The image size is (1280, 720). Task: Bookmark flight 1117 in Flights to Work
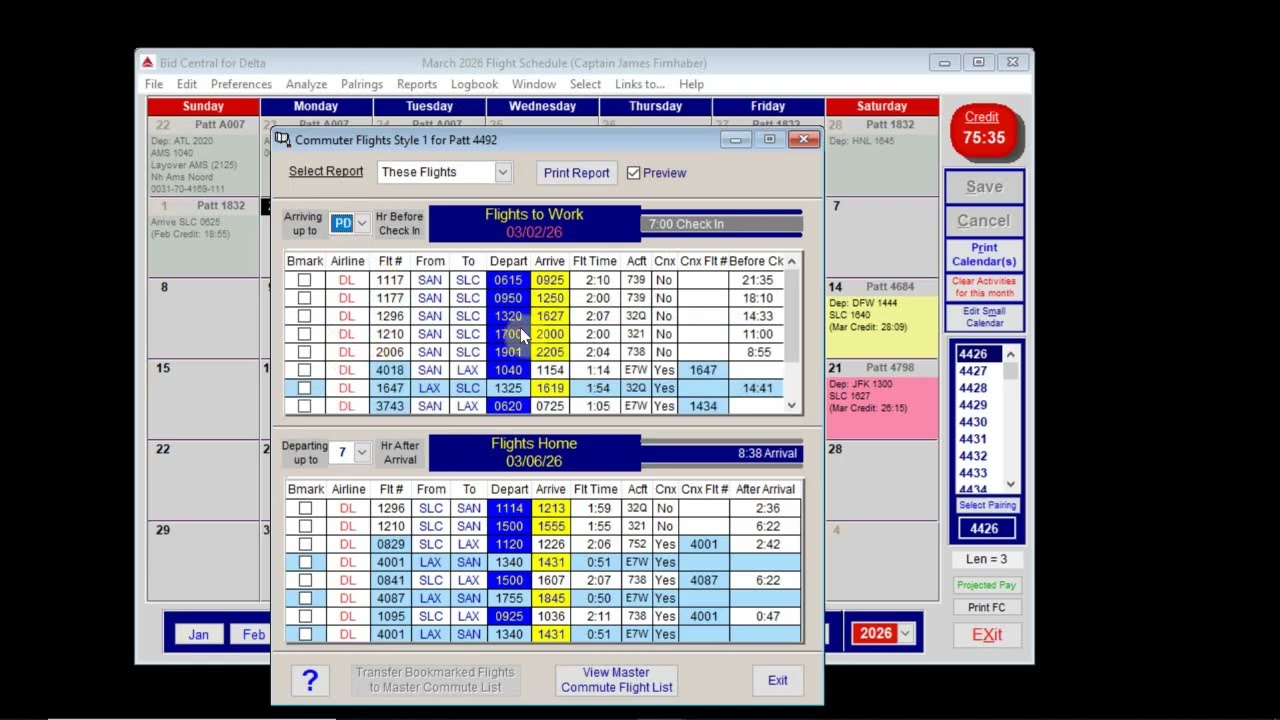pos(304,280)
